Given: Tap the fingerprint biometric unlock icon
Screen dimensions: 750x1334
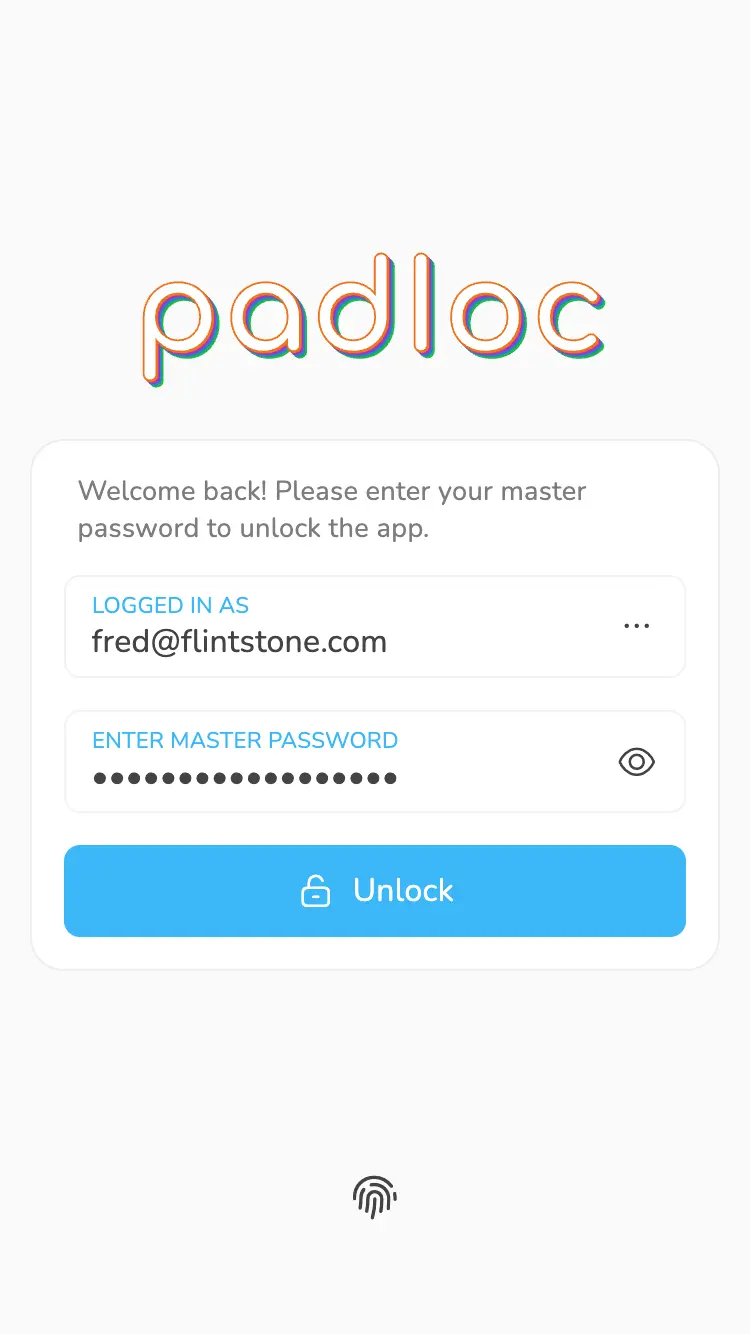Looking at the screenshot, I should point(375,1196).
